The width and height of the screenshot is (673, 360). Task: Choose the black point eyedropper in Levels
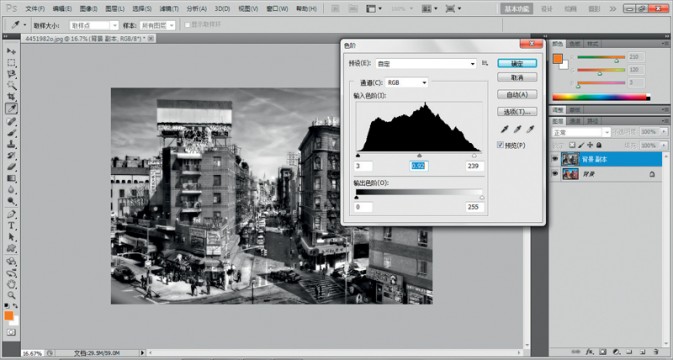pos(505,129)
